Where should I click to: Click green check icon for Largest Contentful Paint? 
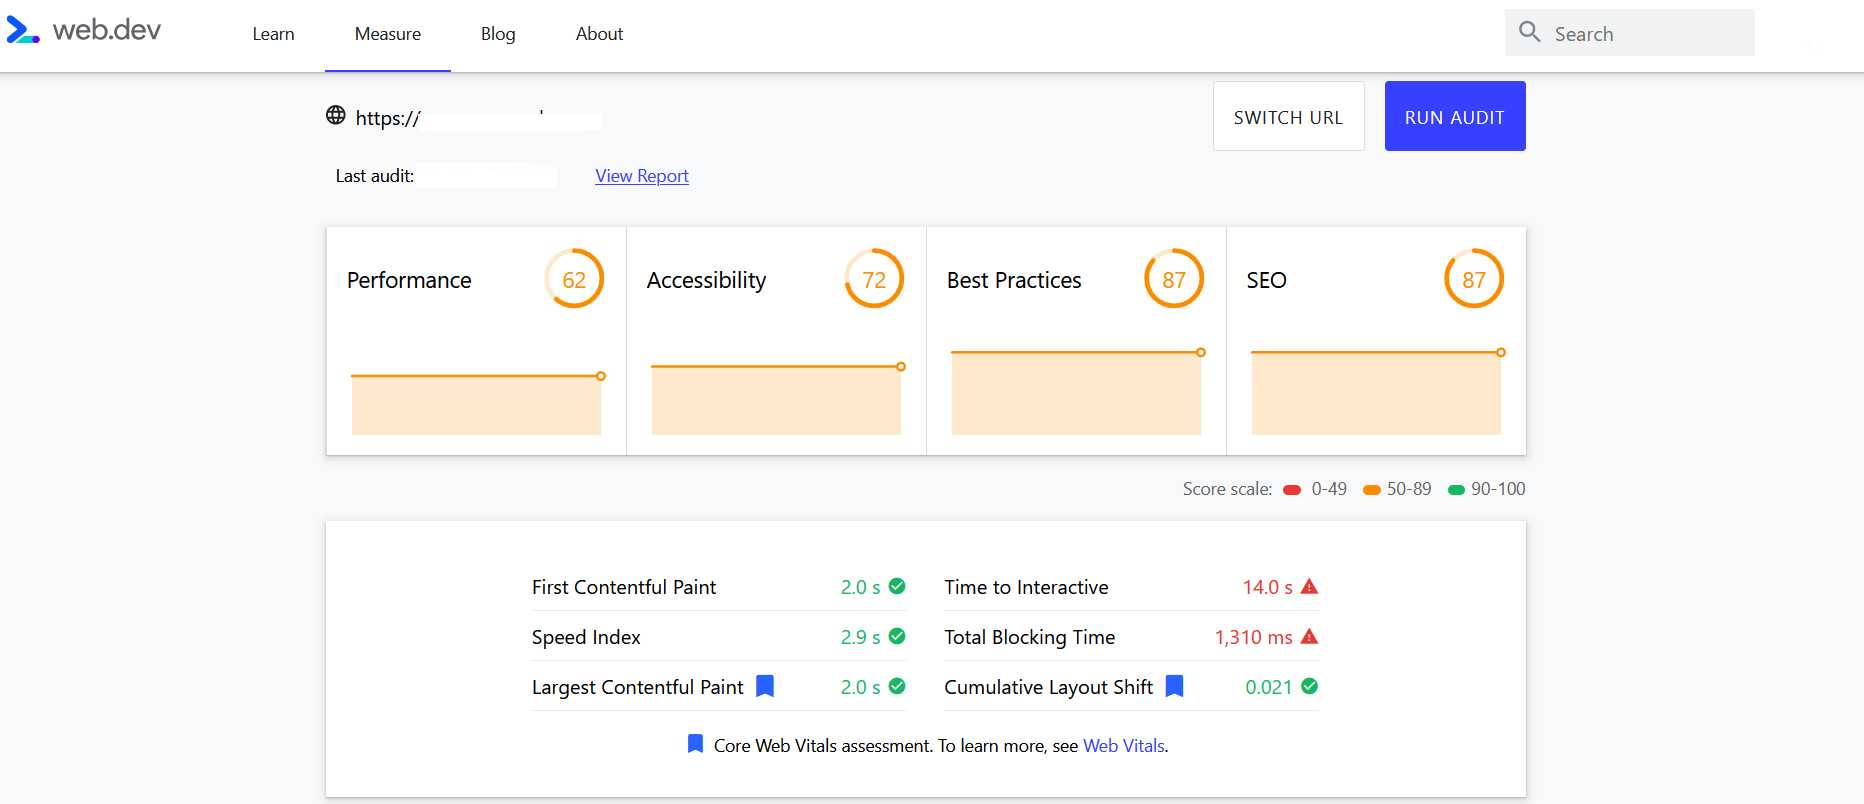point(897,686)
